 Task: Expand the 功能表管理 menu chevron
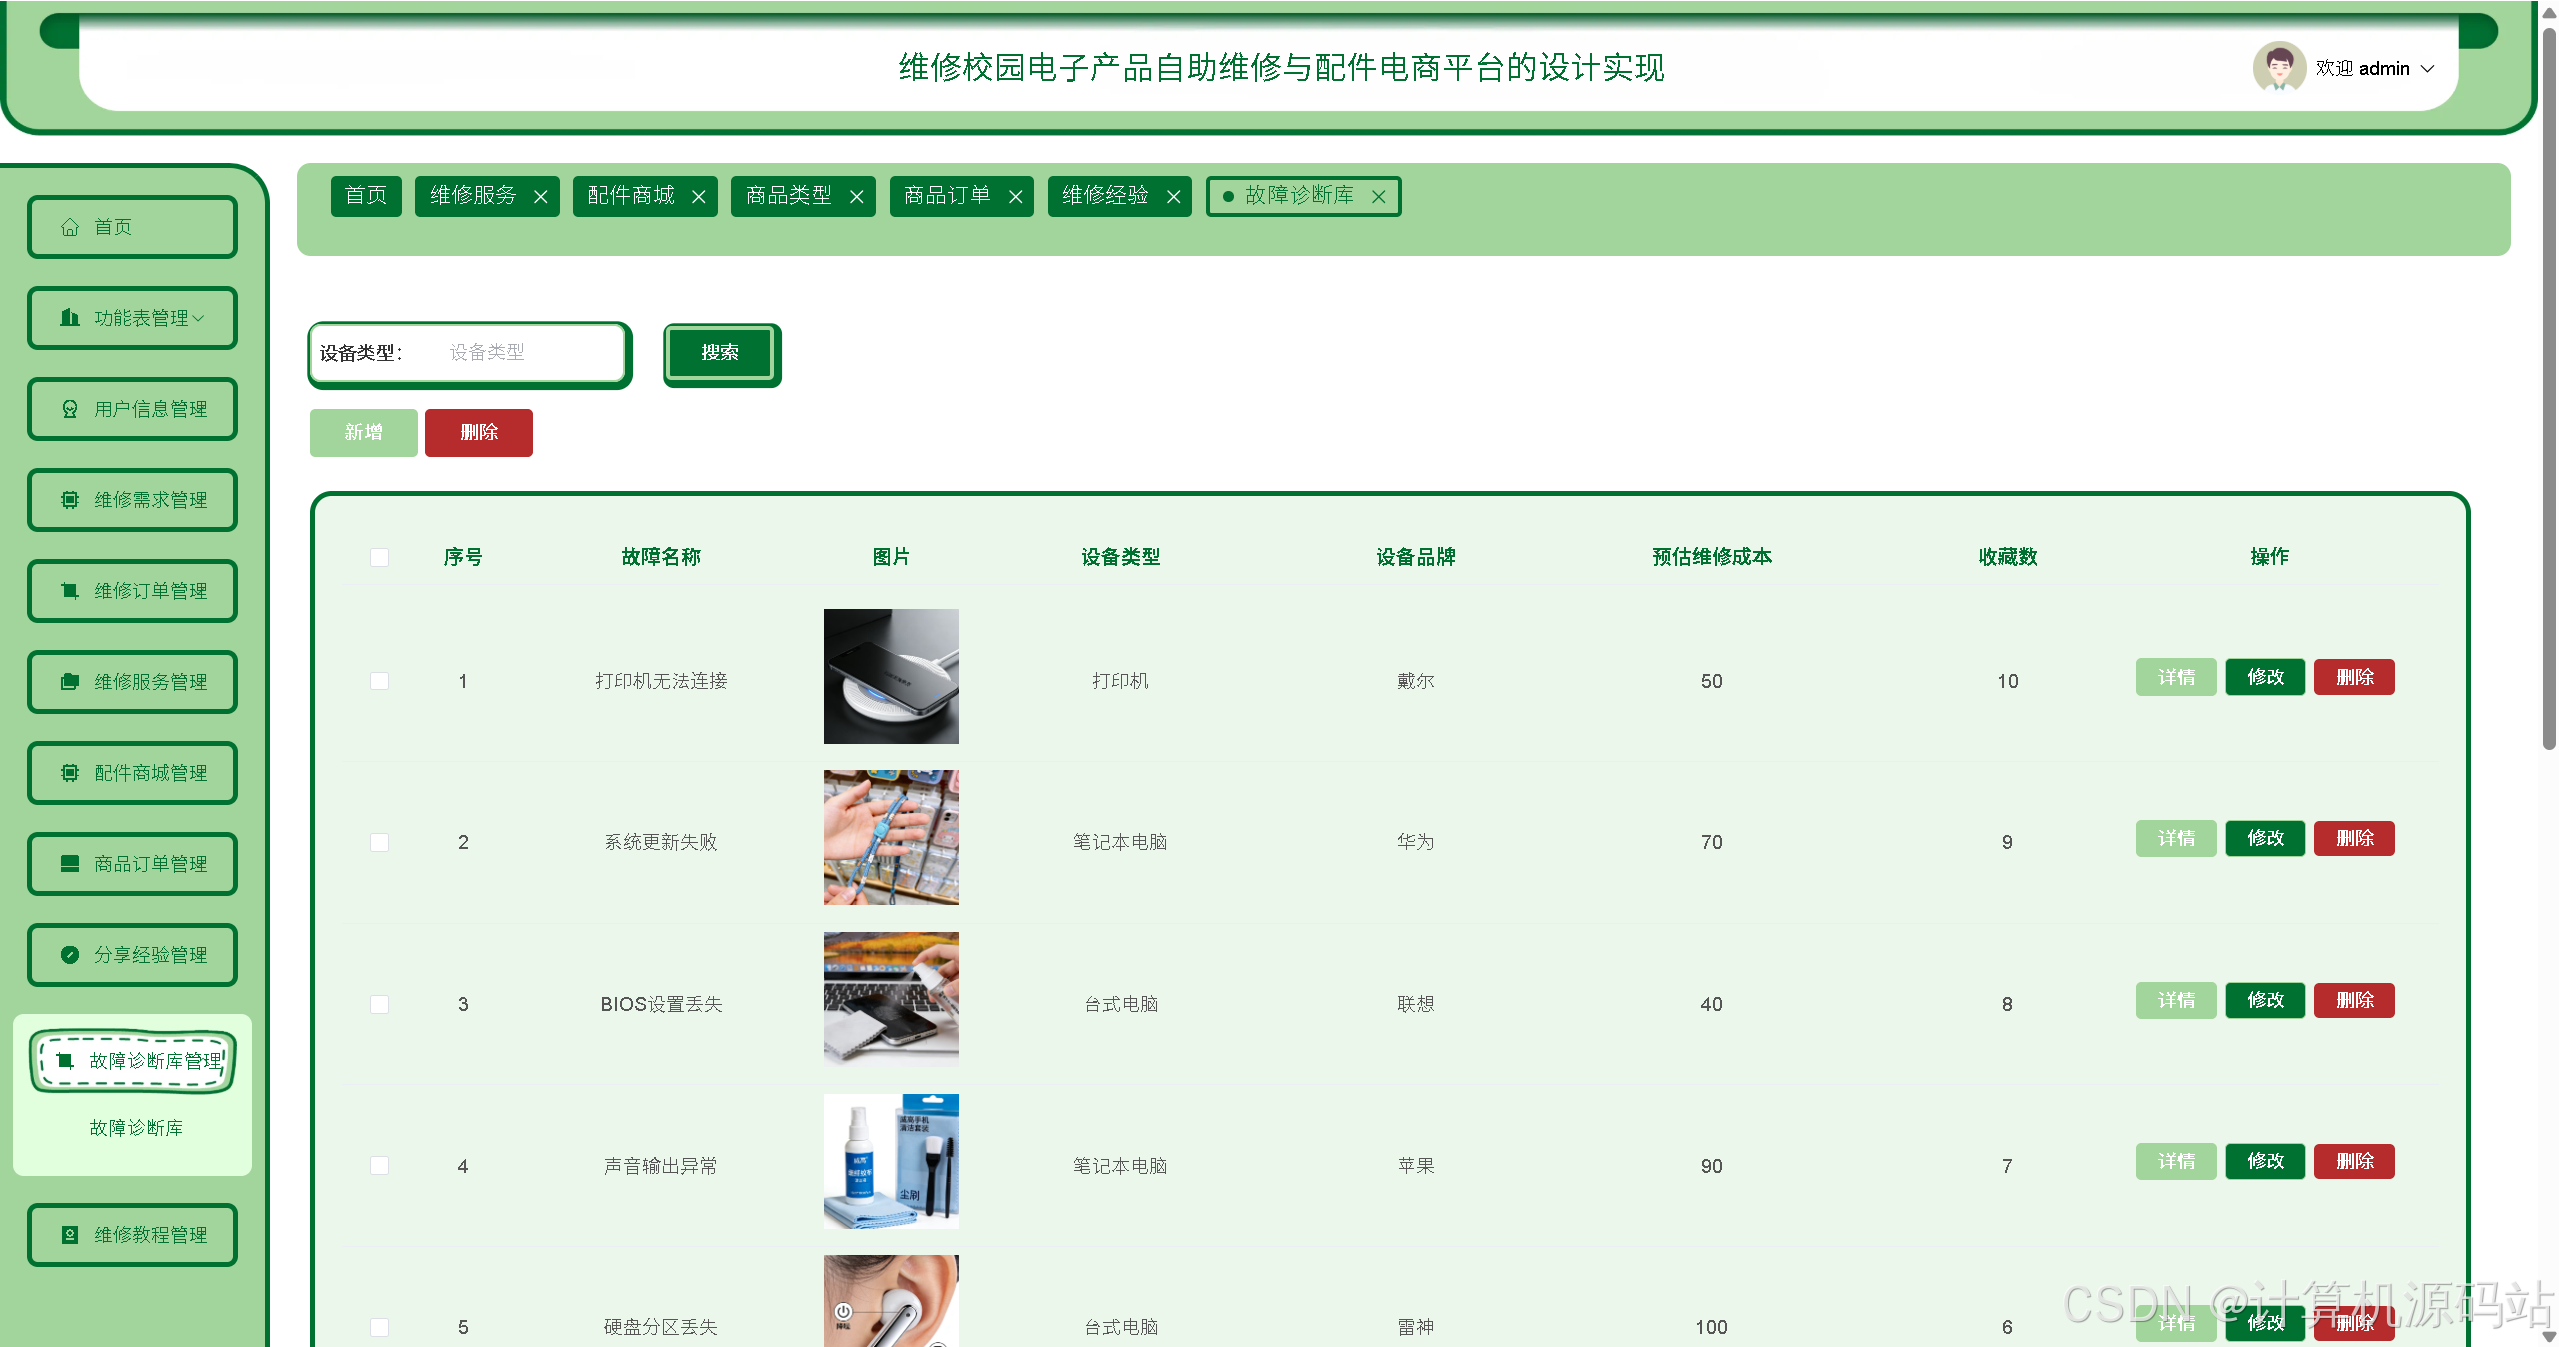click(x=199, y=319)
